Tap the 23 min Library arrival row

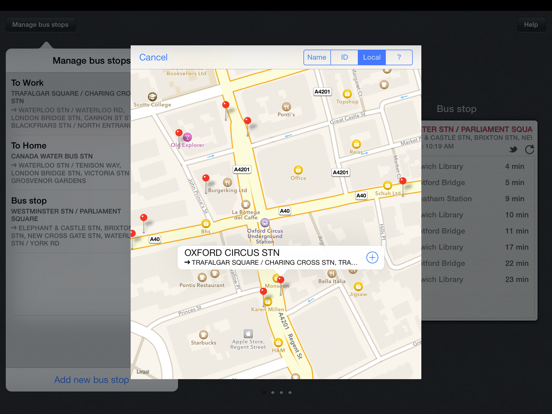coord(479,280)
